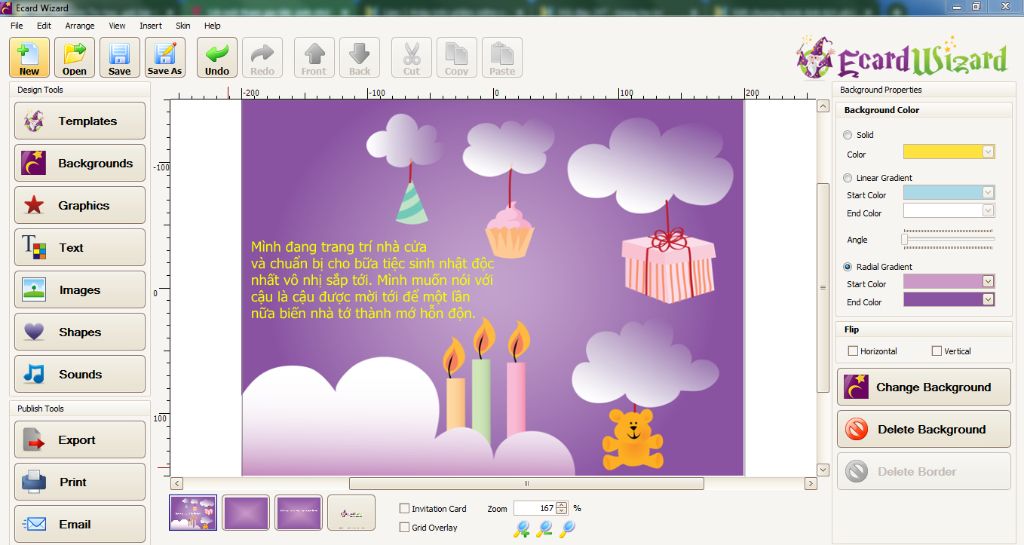
Task: Open Radial Gradient Start Color dropdown
Action: coord(988,281)
